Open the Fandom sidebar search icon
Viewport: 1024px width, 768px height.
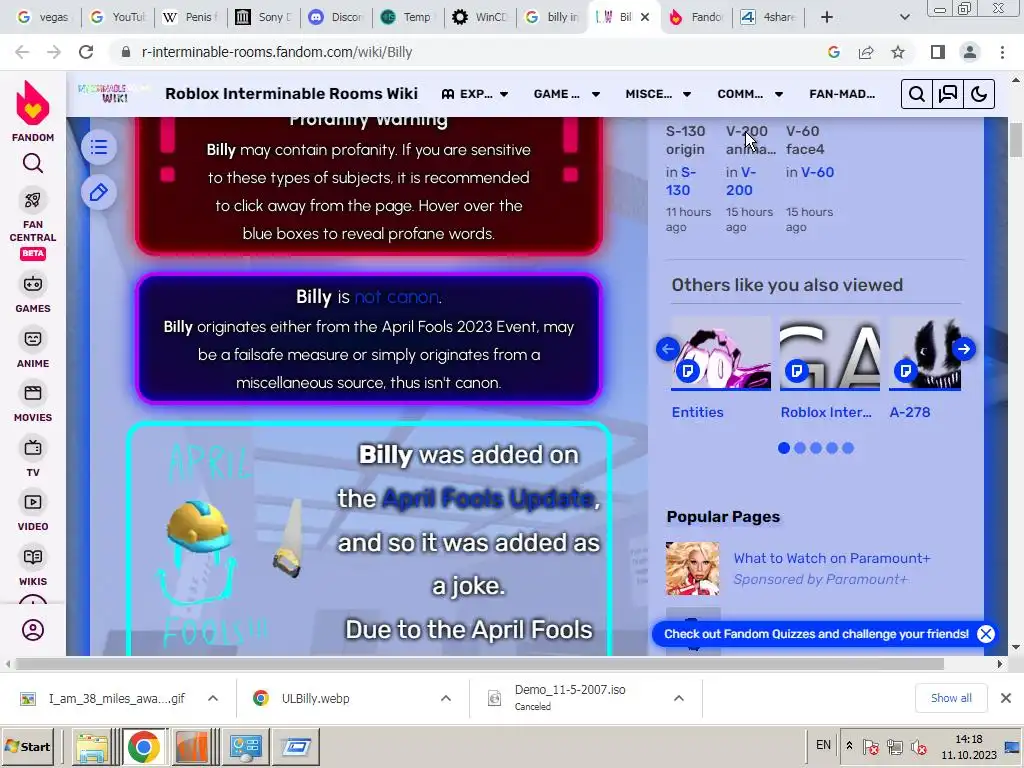pos(33,163)
